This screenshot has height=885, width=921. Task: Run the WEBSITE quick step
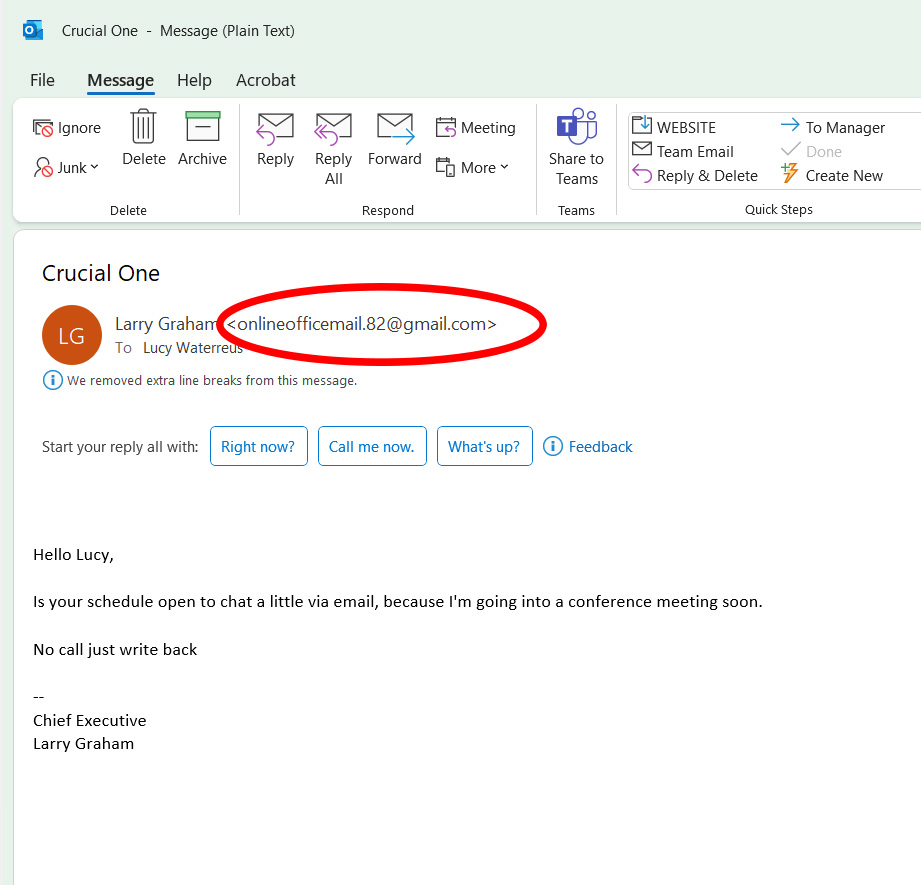click(x=674, y=127)
